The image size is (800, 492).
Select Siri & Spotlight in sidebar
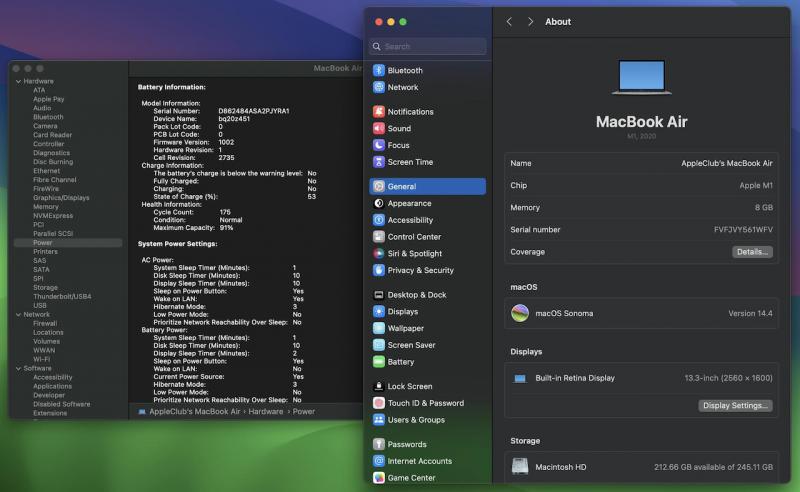point(414,254)
